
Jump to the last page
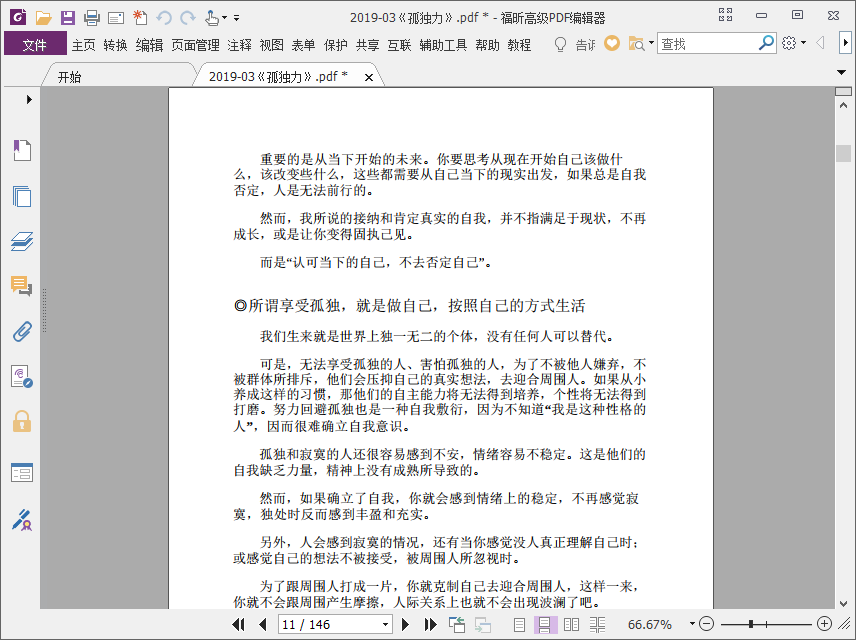tap(431, 624)
